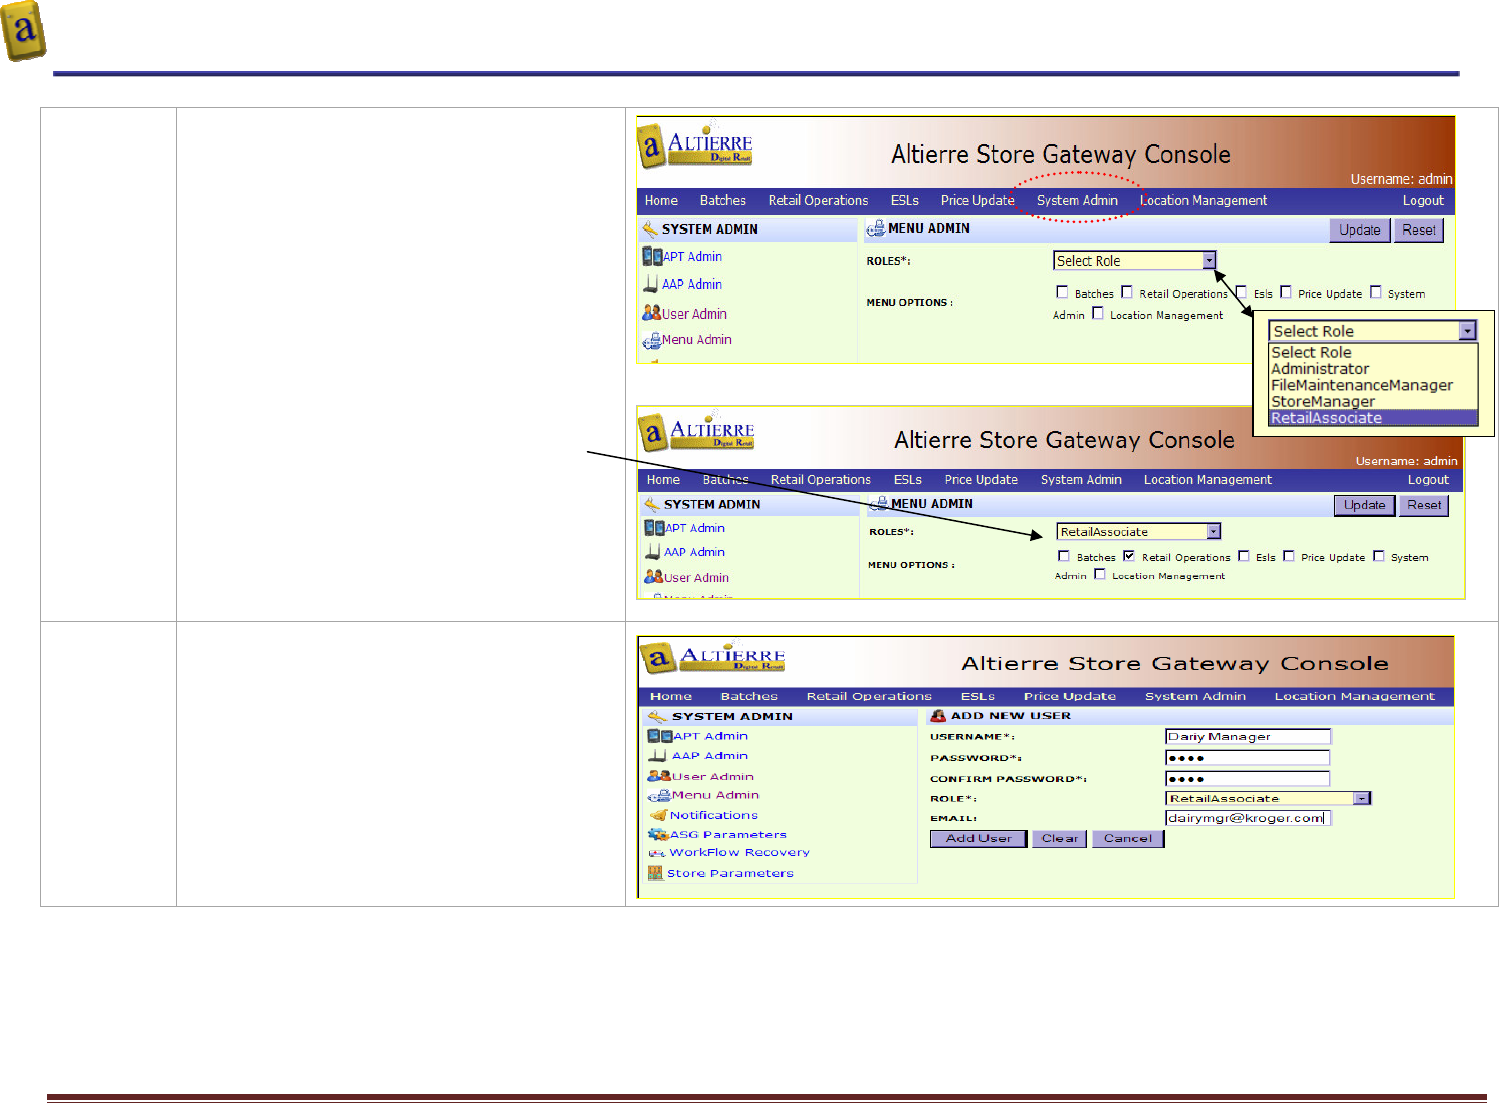Click the Altierre logo in the Add New User screen
Viewport: 1499px width, 1103px height.
(713, 658)
